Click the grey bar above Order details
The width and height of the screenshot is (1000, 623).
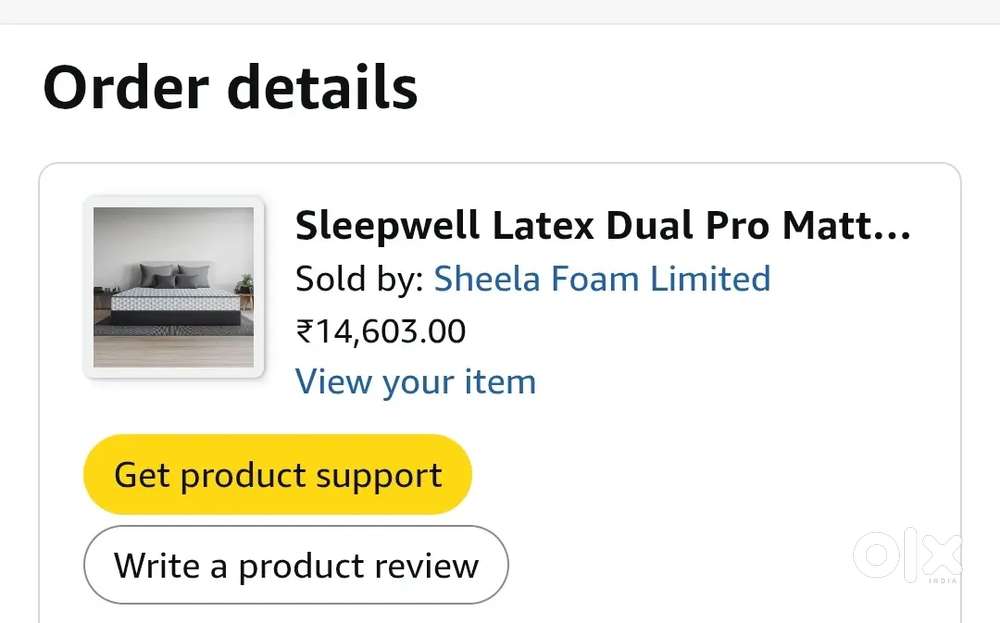500,11
